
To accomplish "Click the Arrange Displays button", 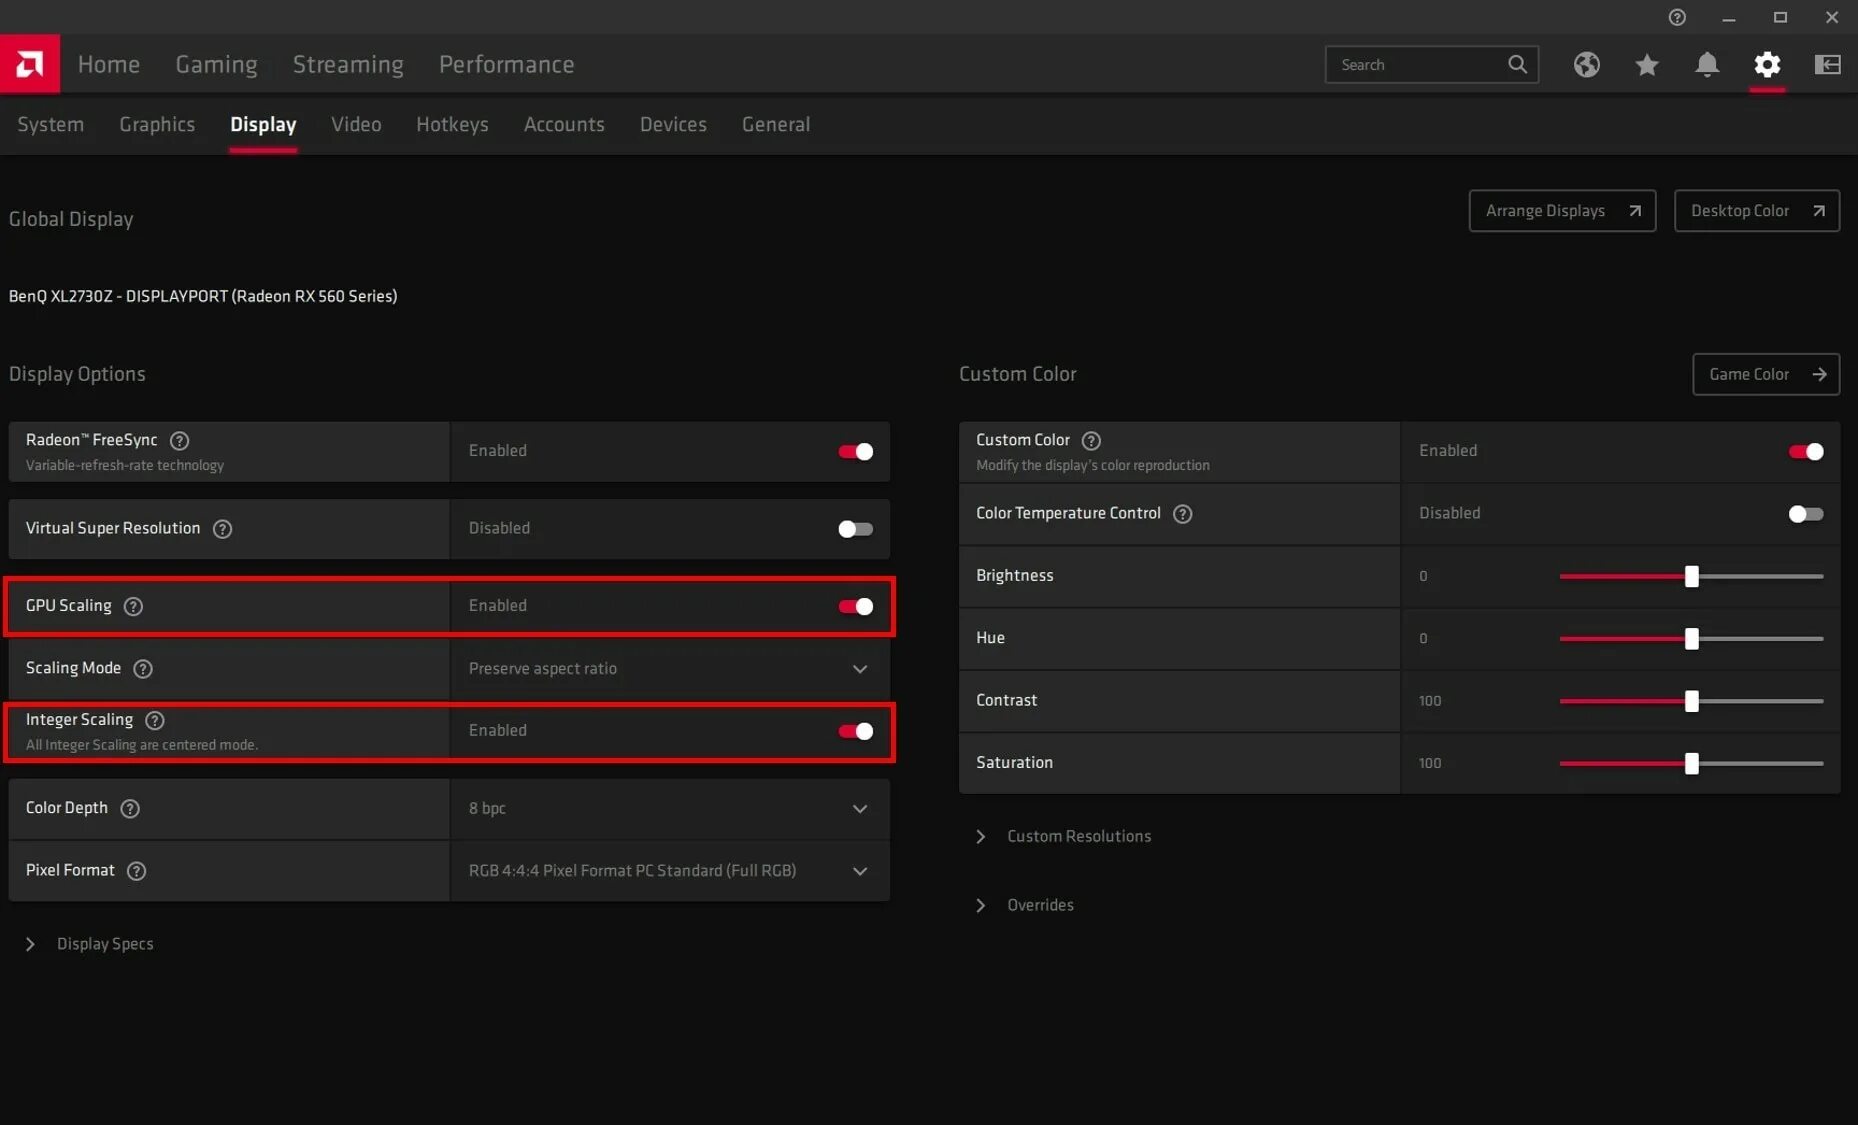I will pyautogui.click(x=1562, y=211).
